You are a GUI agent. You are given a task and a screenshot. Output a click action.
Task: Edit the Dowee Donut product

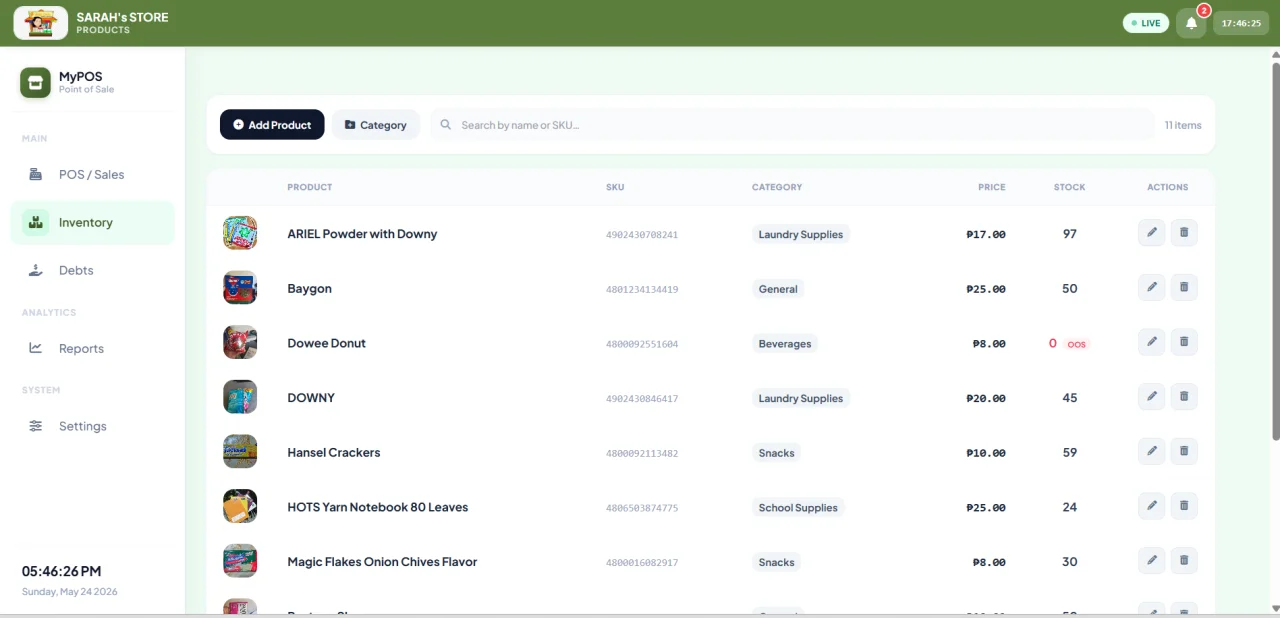pyautogui.click(x=1152, y=342)
